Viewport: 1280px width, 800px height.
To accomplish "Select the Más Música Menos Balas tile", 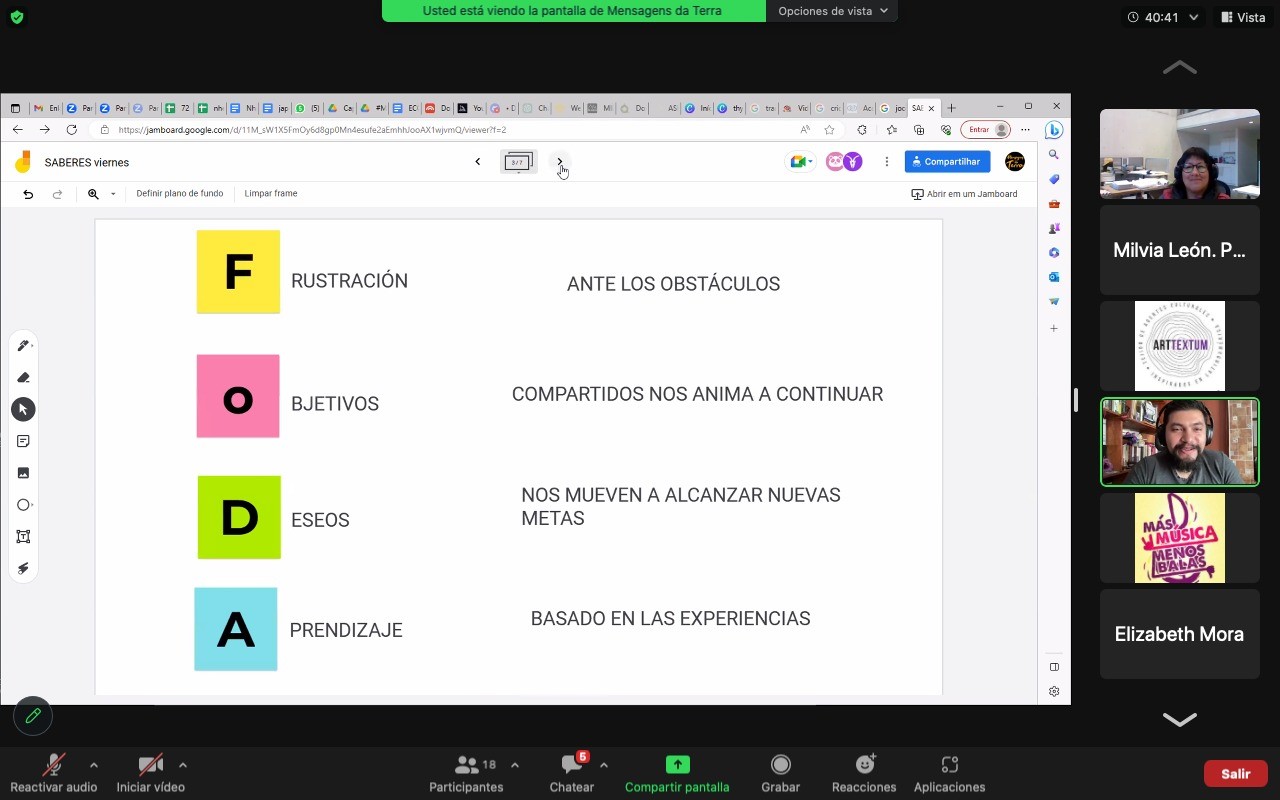I will pos(1179,538).
